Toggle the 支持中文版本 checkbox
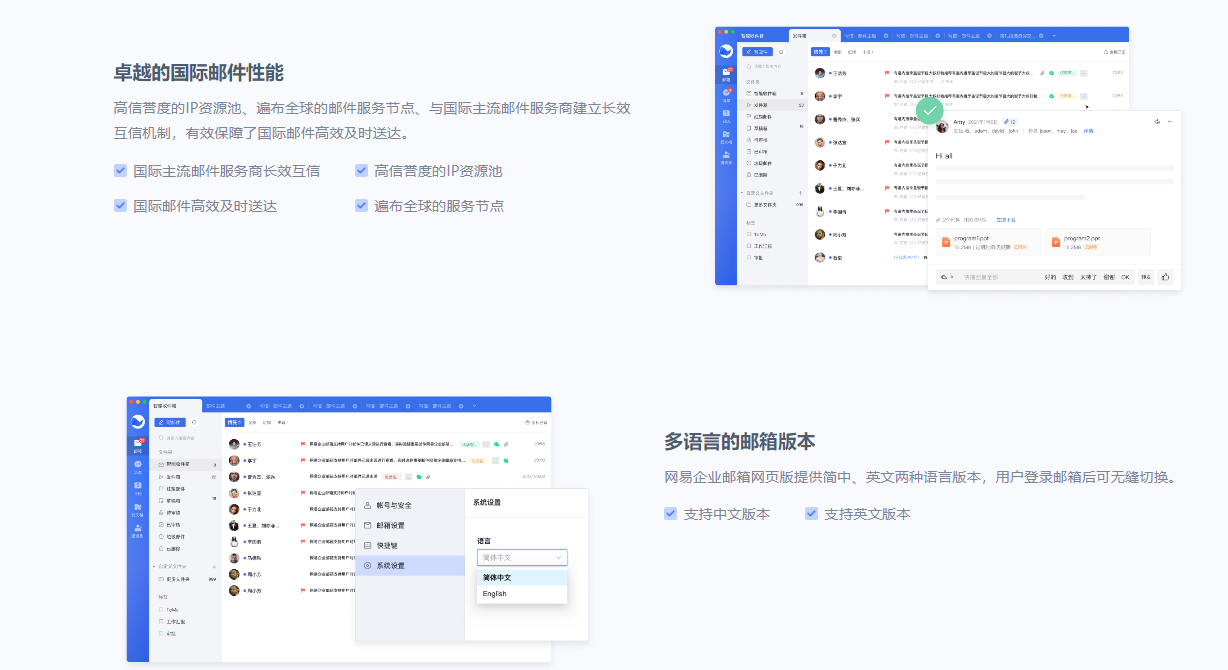The image size is (1228, 670). 670,514
